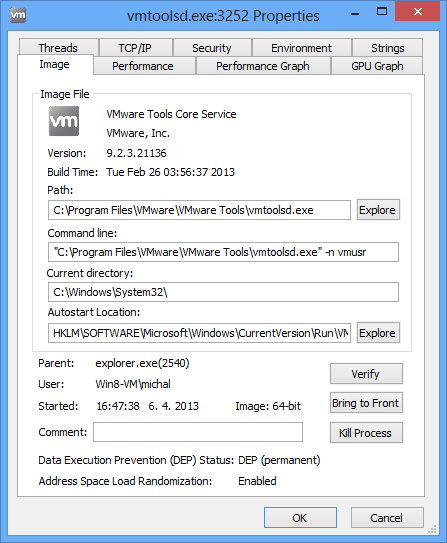Screen dimensions: 447x543
Task: Click the 'Enabled' Address Space Load Randomization value
Action: [257, 481]
